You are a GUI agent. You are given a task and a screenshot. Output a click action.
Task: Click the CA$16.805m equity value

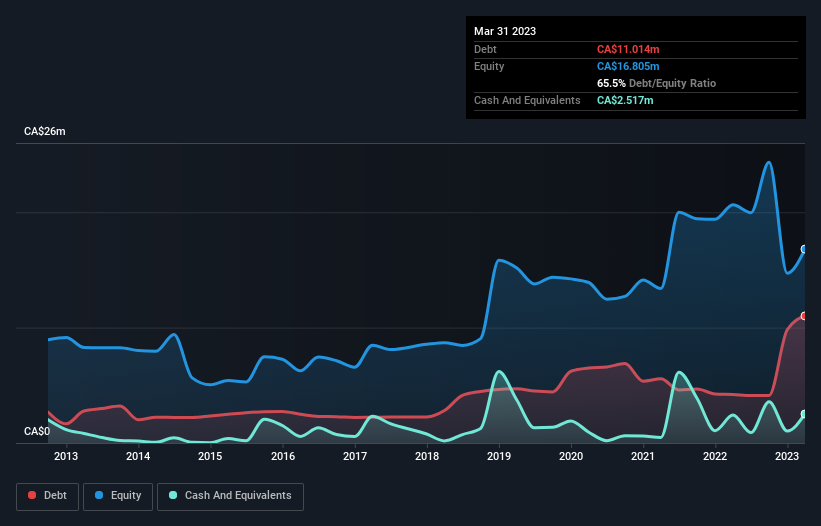click(628, 66)
